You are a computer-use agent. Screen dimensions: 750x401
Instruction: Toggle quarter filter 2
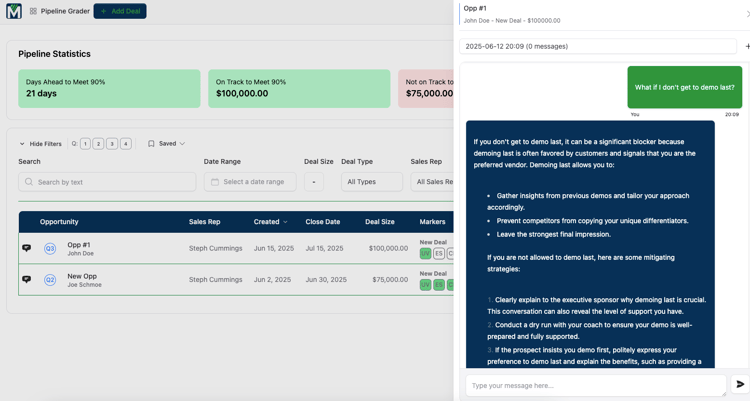point(99,144)
